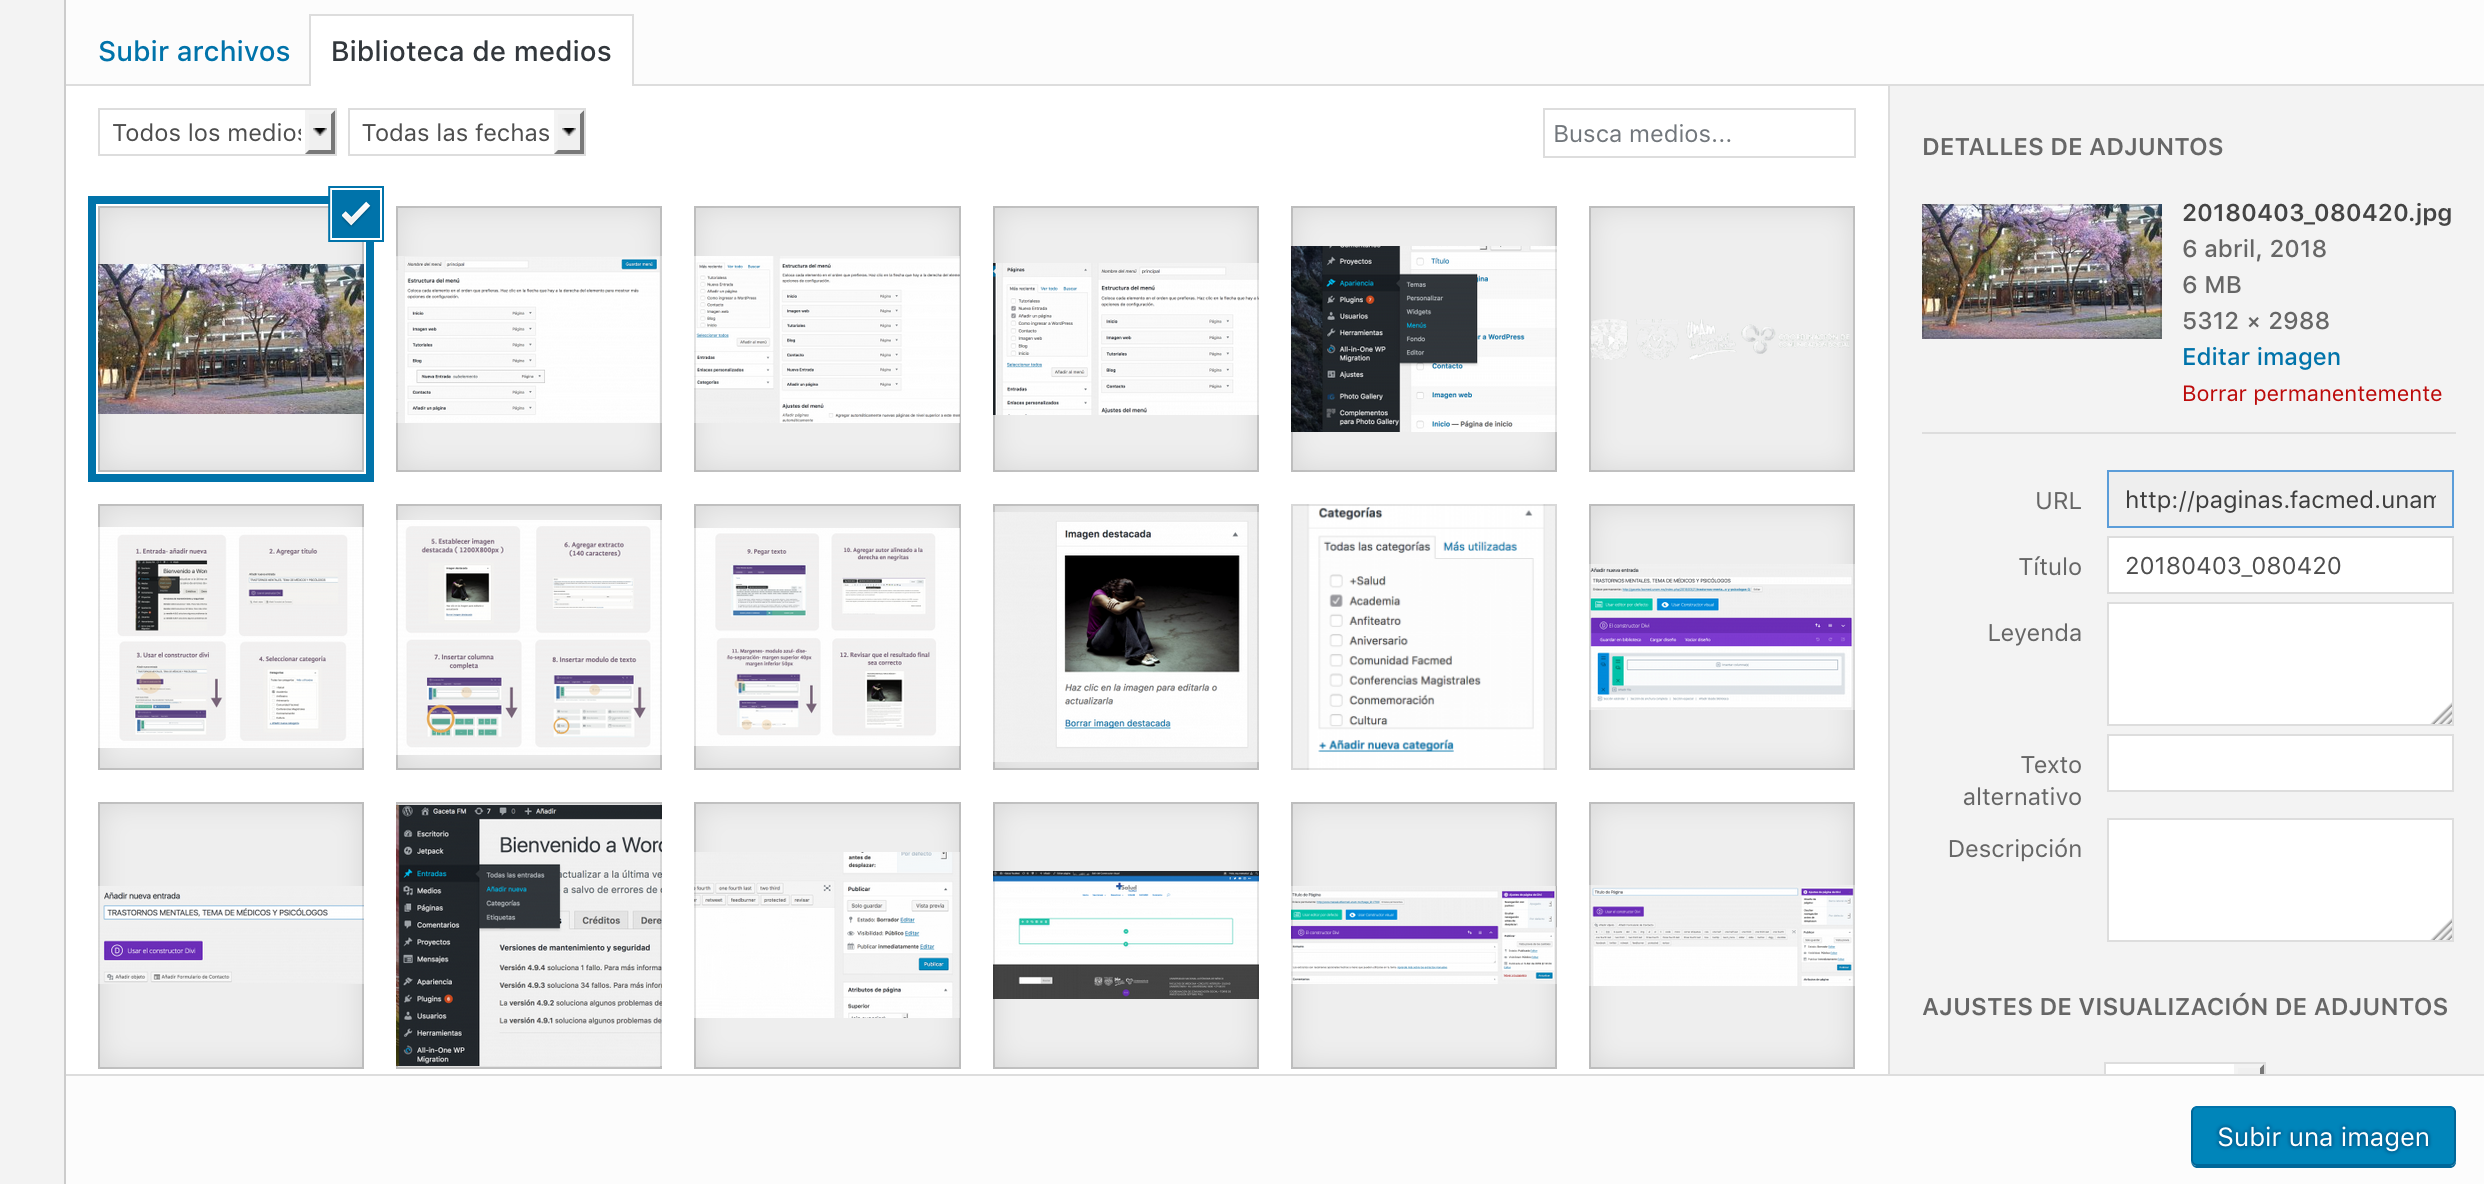
Task: Select the Categorías checkbox list thumbnail
Action: pos(1423,636)
